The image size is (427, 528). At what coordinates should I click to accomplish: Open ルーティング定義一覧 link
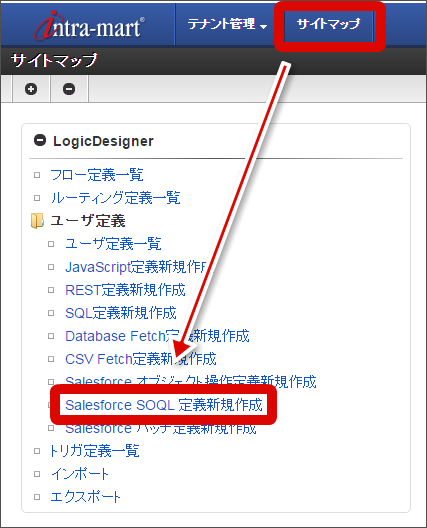pos(116,198)
